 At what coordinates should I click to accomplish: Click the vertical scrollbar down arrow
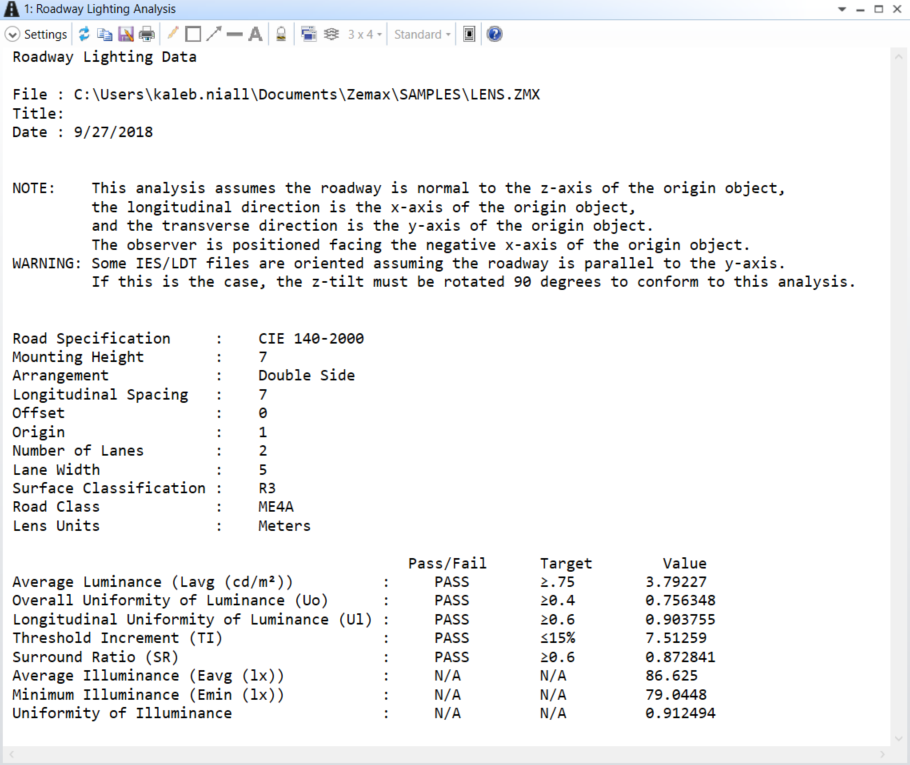coord(898,738)
